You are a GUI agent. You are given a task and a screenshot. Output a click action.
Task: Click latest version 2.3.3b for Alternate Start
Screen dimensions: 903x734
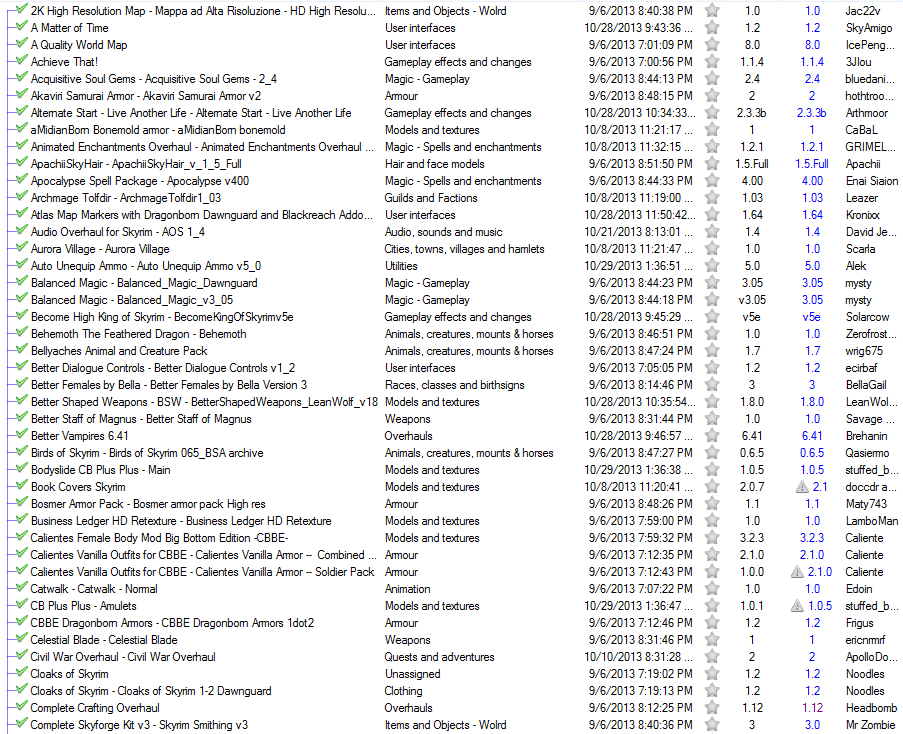coord(811,113)
